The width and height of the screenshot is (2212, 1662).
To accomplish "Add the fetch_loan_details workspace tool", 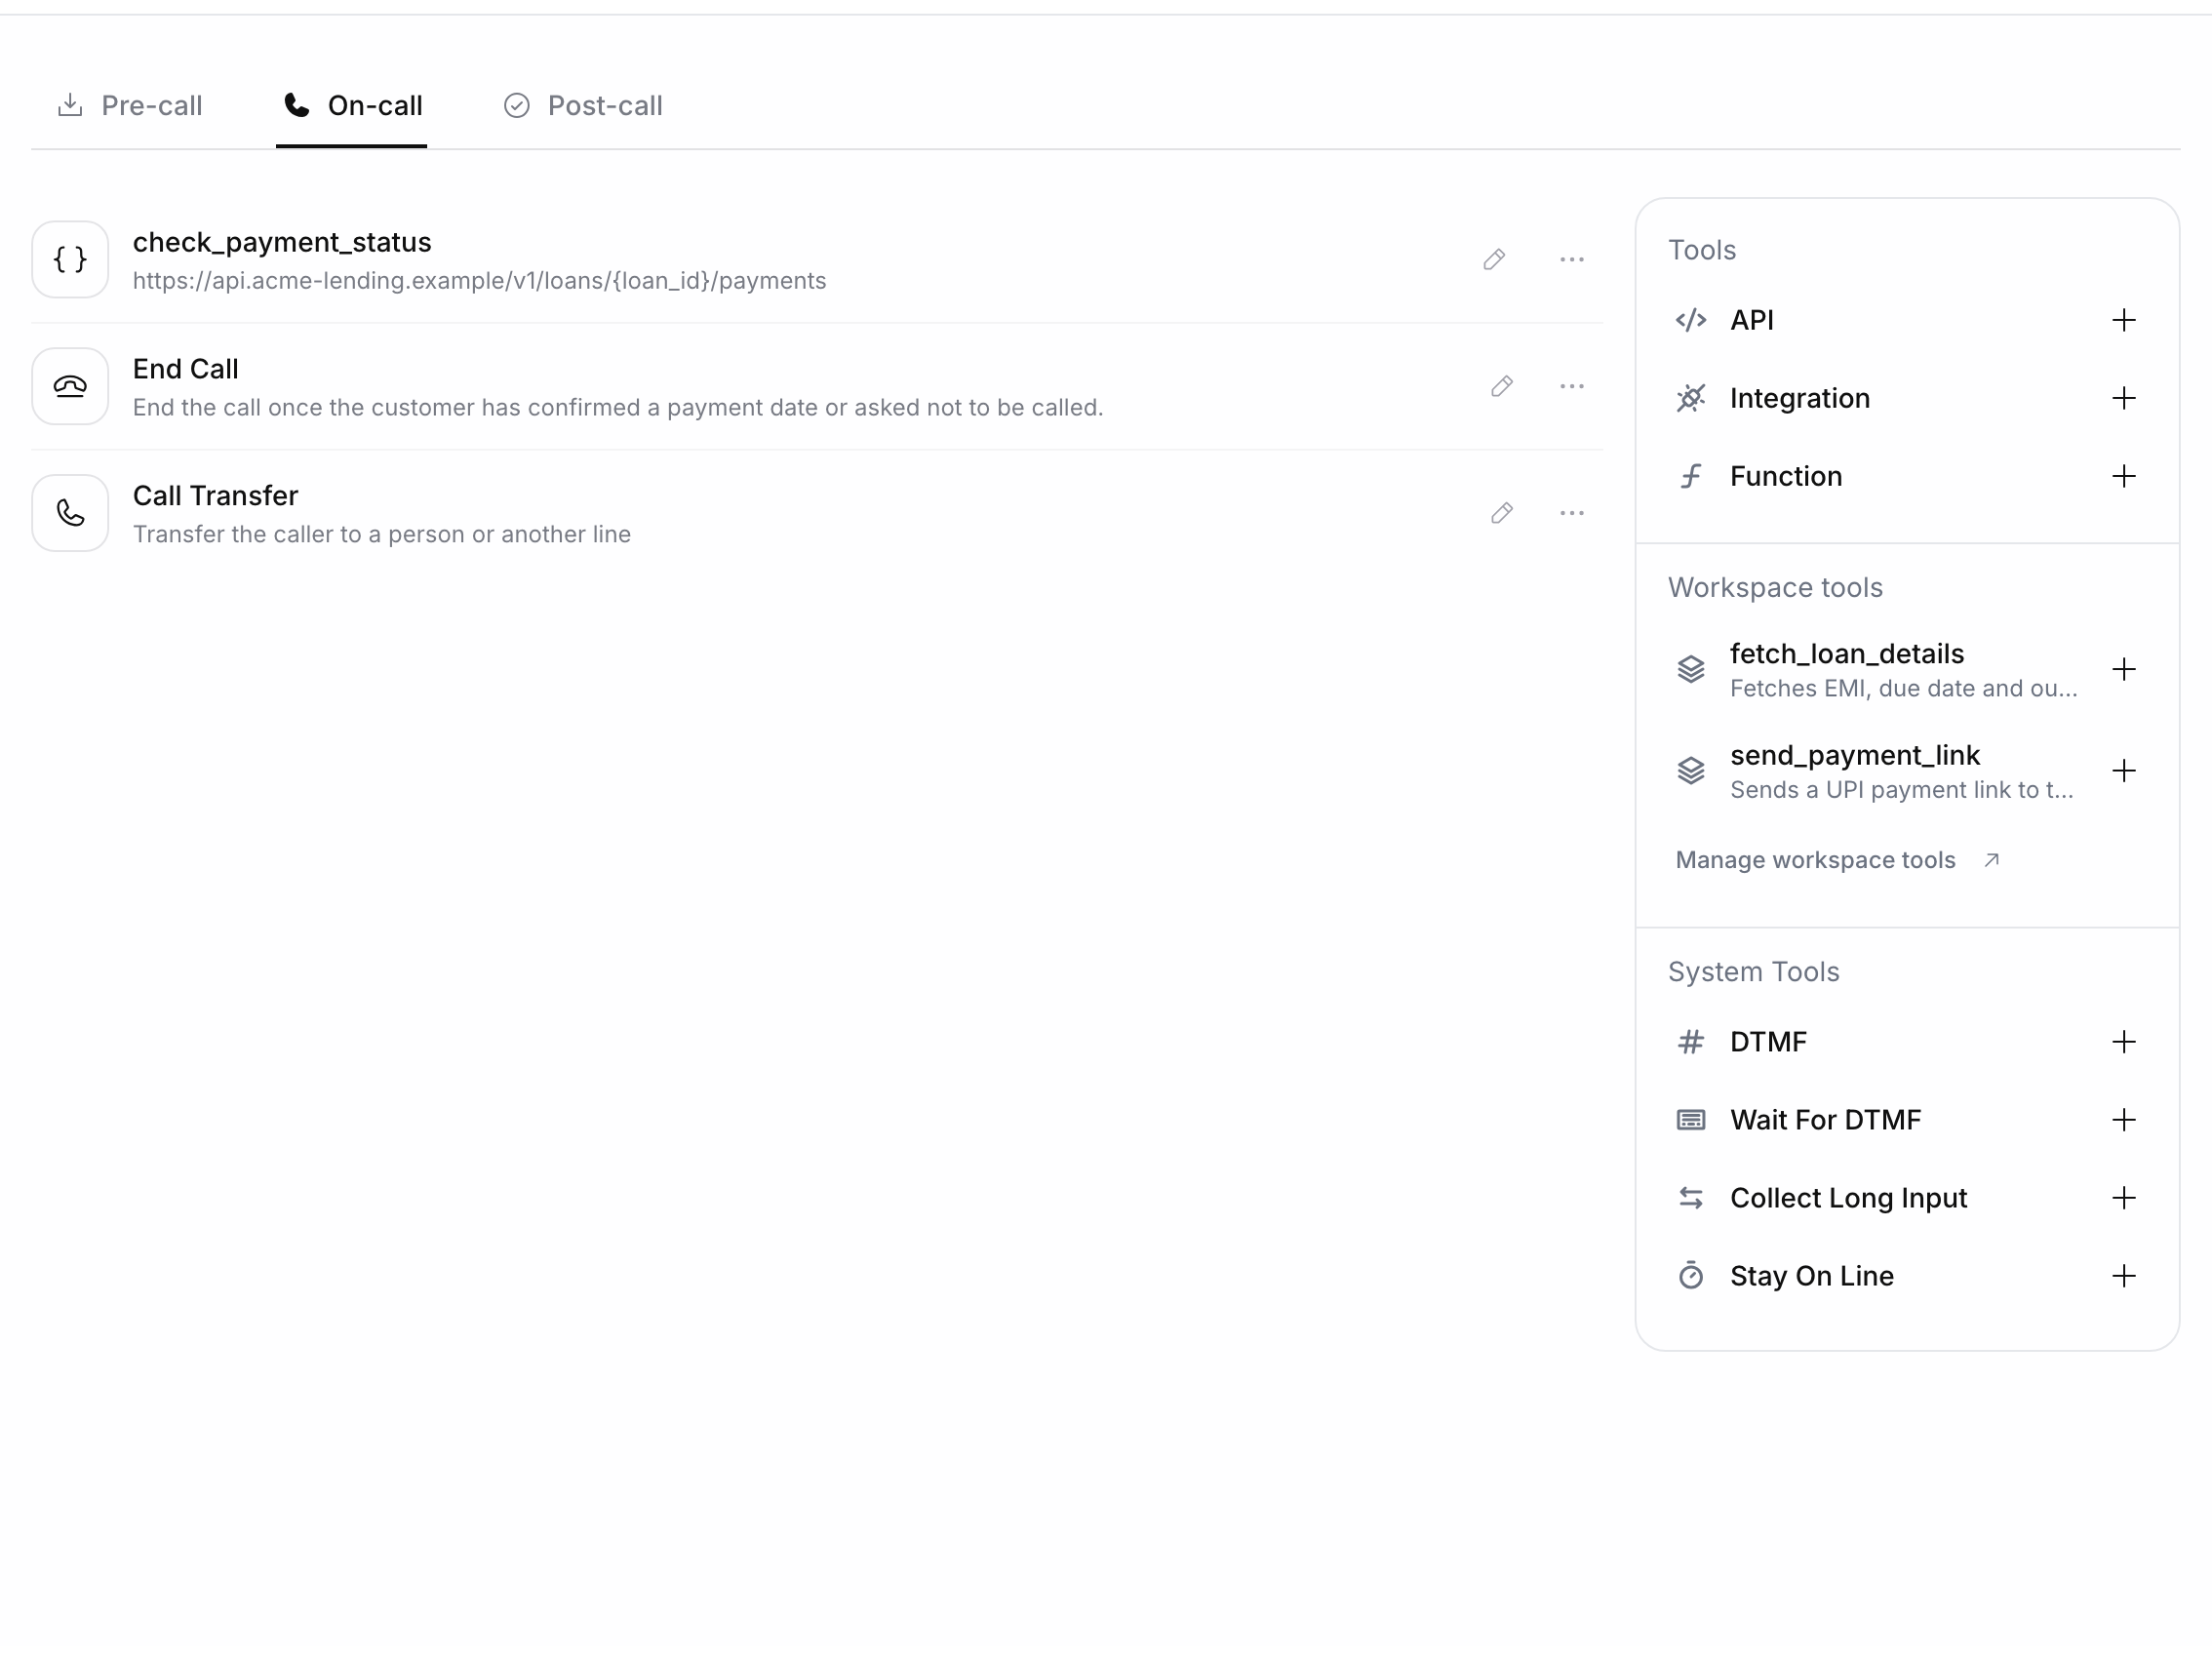I will tap(2124, 670).
